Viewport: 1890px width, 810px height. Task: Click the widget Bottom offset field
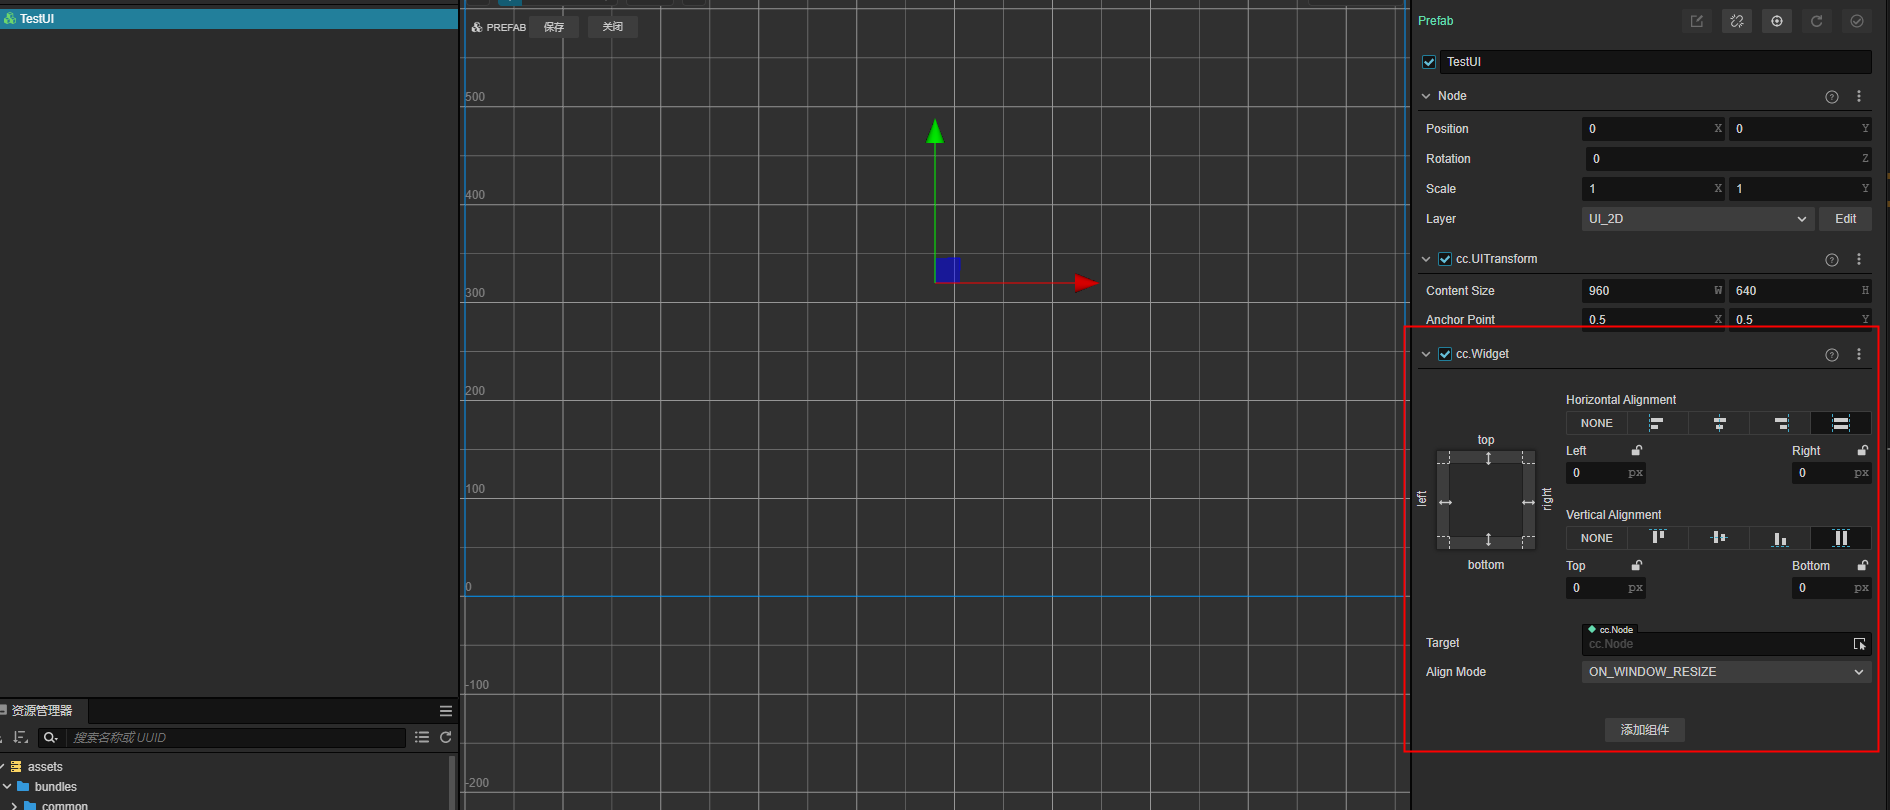pyautogui.click(x=1832, y=588)
